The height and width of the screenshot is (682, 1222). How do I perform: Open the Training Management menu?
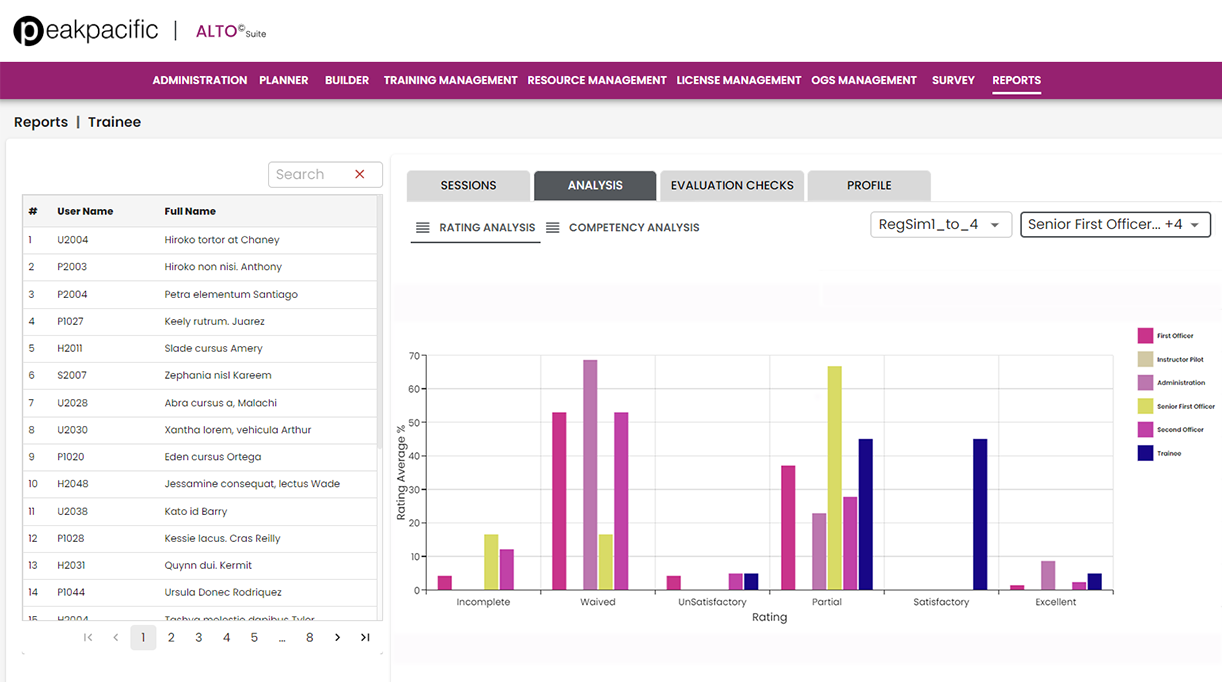pyautogui.click(x=450, y=81)
